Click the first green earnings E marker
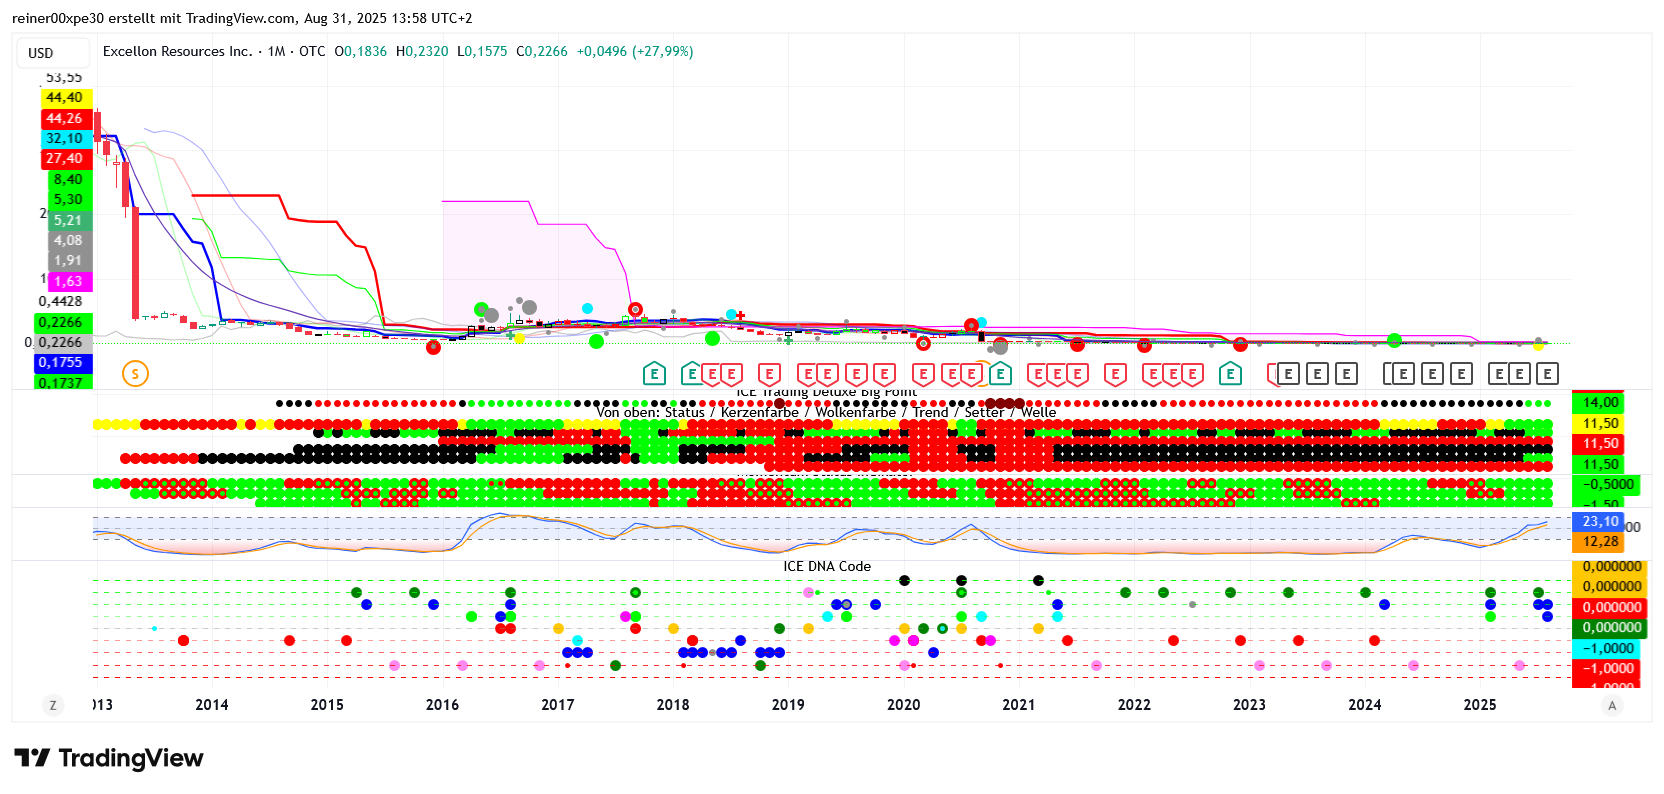 tap(654, 374)
